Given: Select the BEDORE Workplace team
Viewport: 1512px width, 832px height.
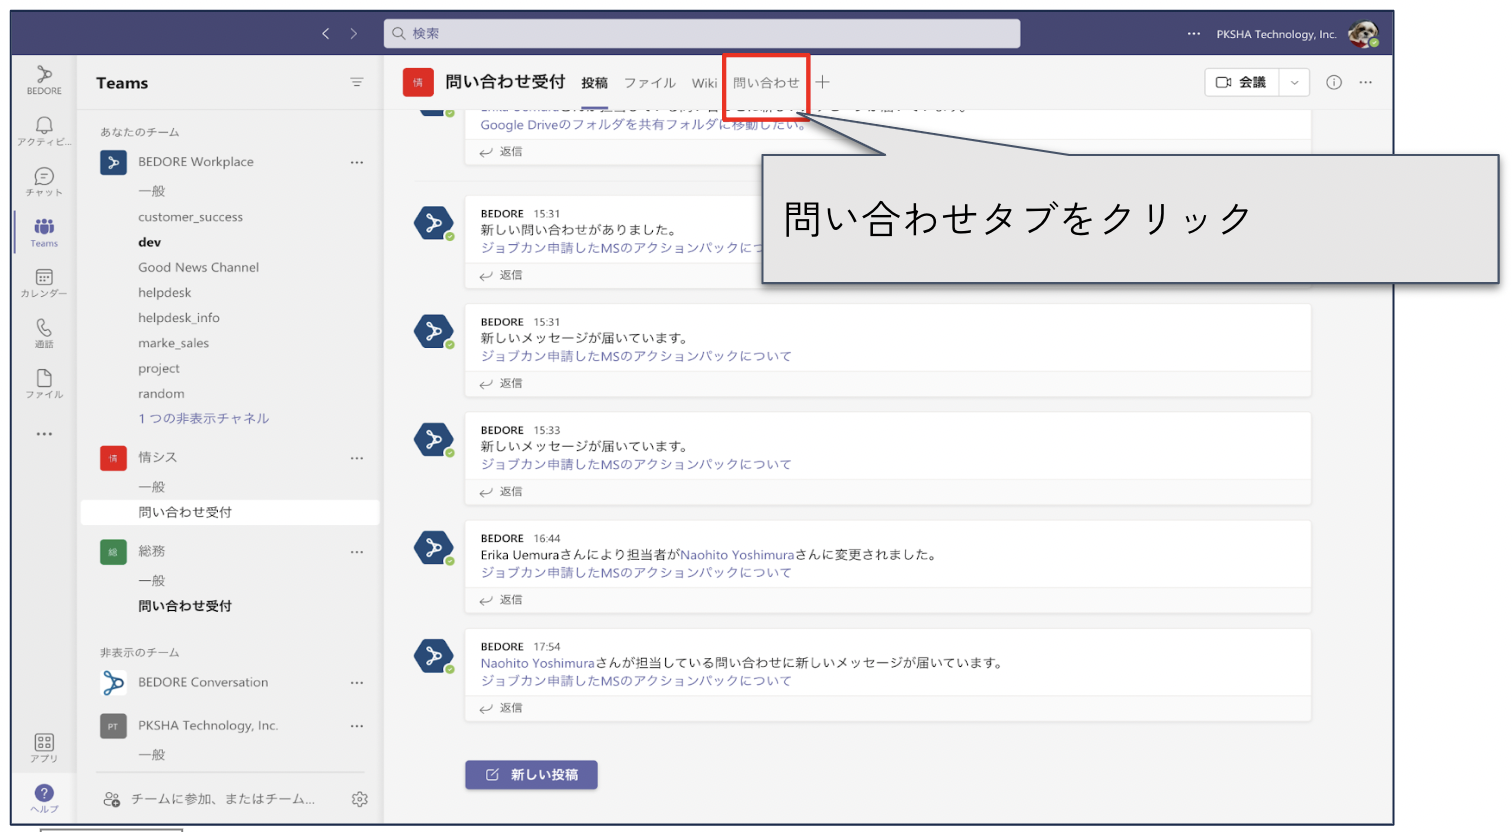Looking at the screenshot, I should tap(196, 162).
